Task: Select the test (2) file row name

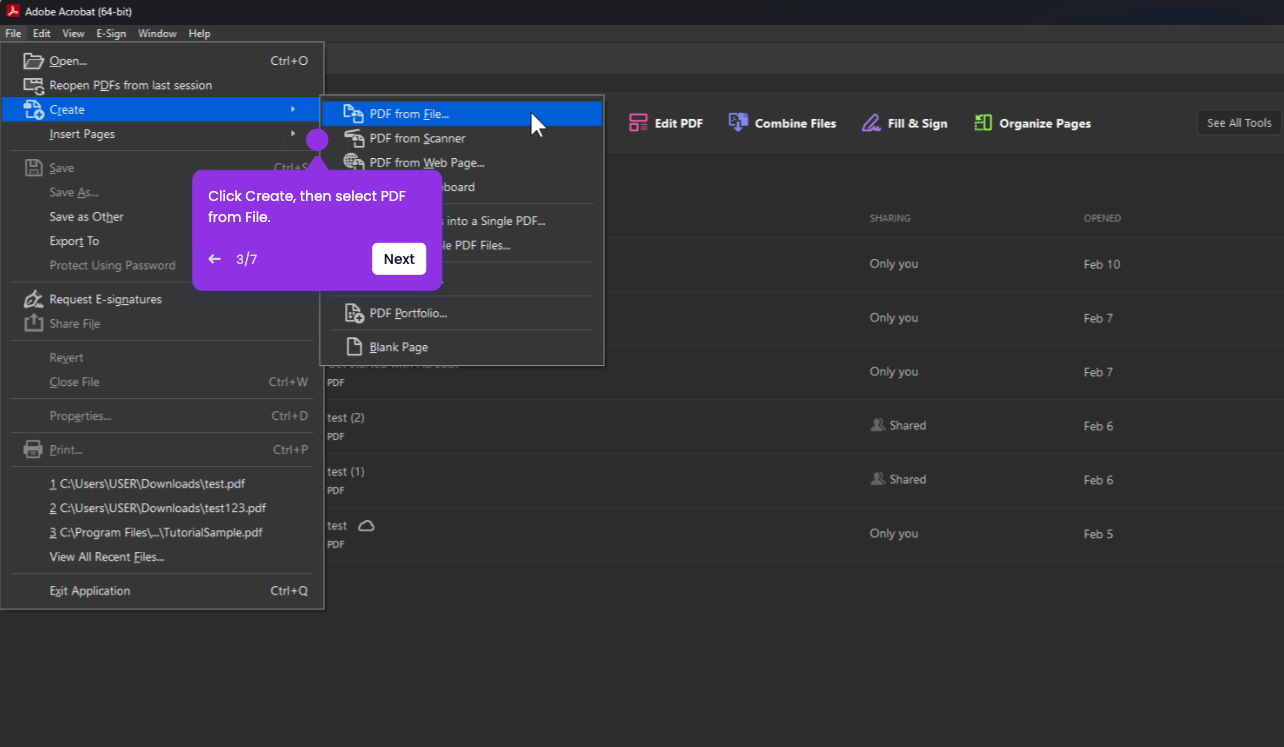Action: (x=346, y=418)
